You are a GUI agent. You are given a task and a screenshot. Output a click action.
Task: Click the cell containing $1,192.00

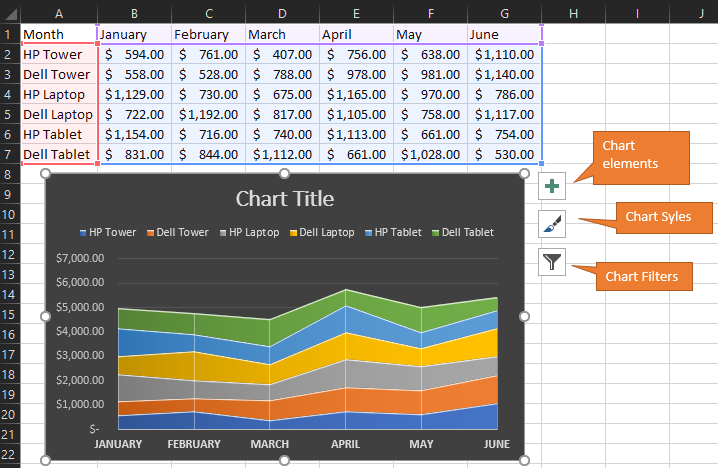click(x=208, y=114)
